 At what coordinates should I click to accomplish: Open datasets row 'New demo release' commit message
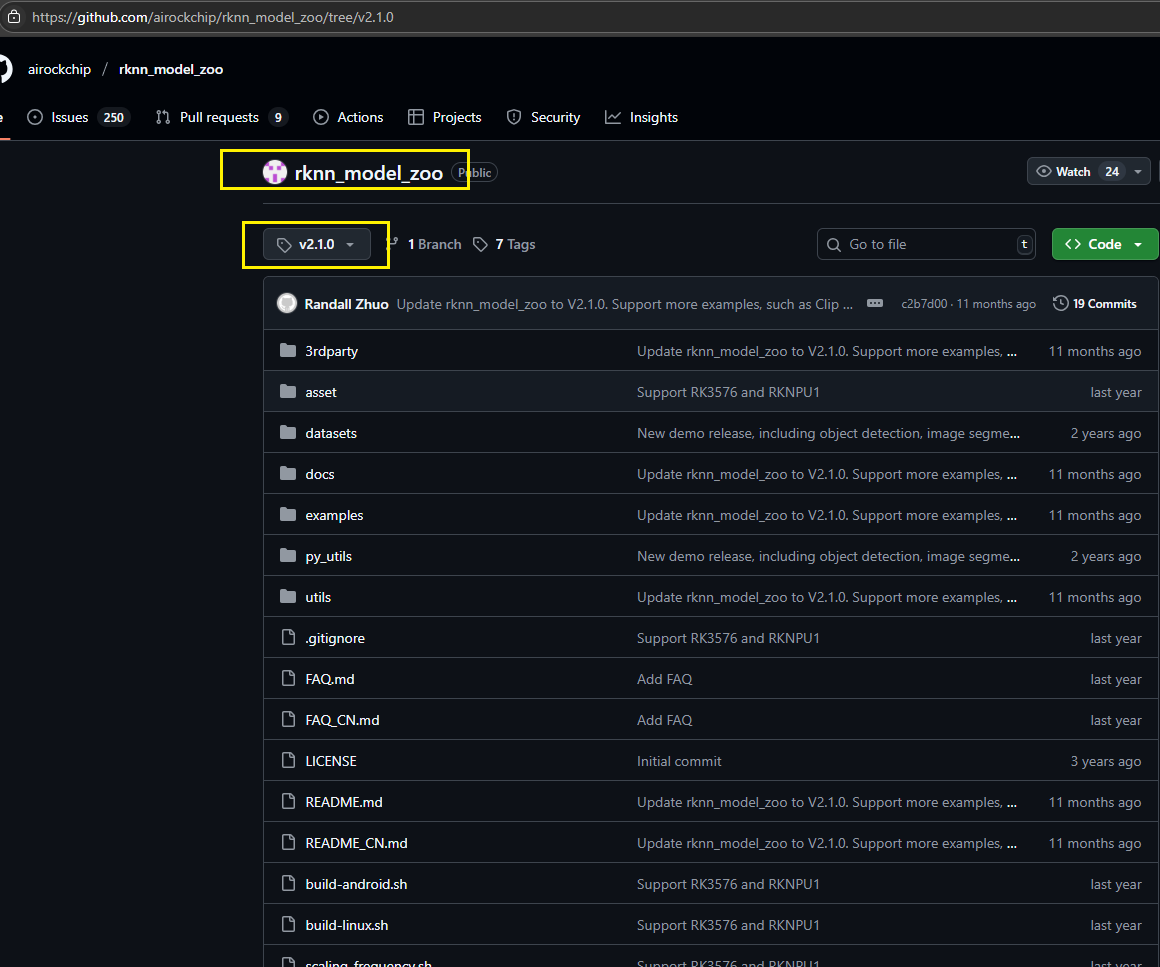pyautogui.click(x=829, y=434)
